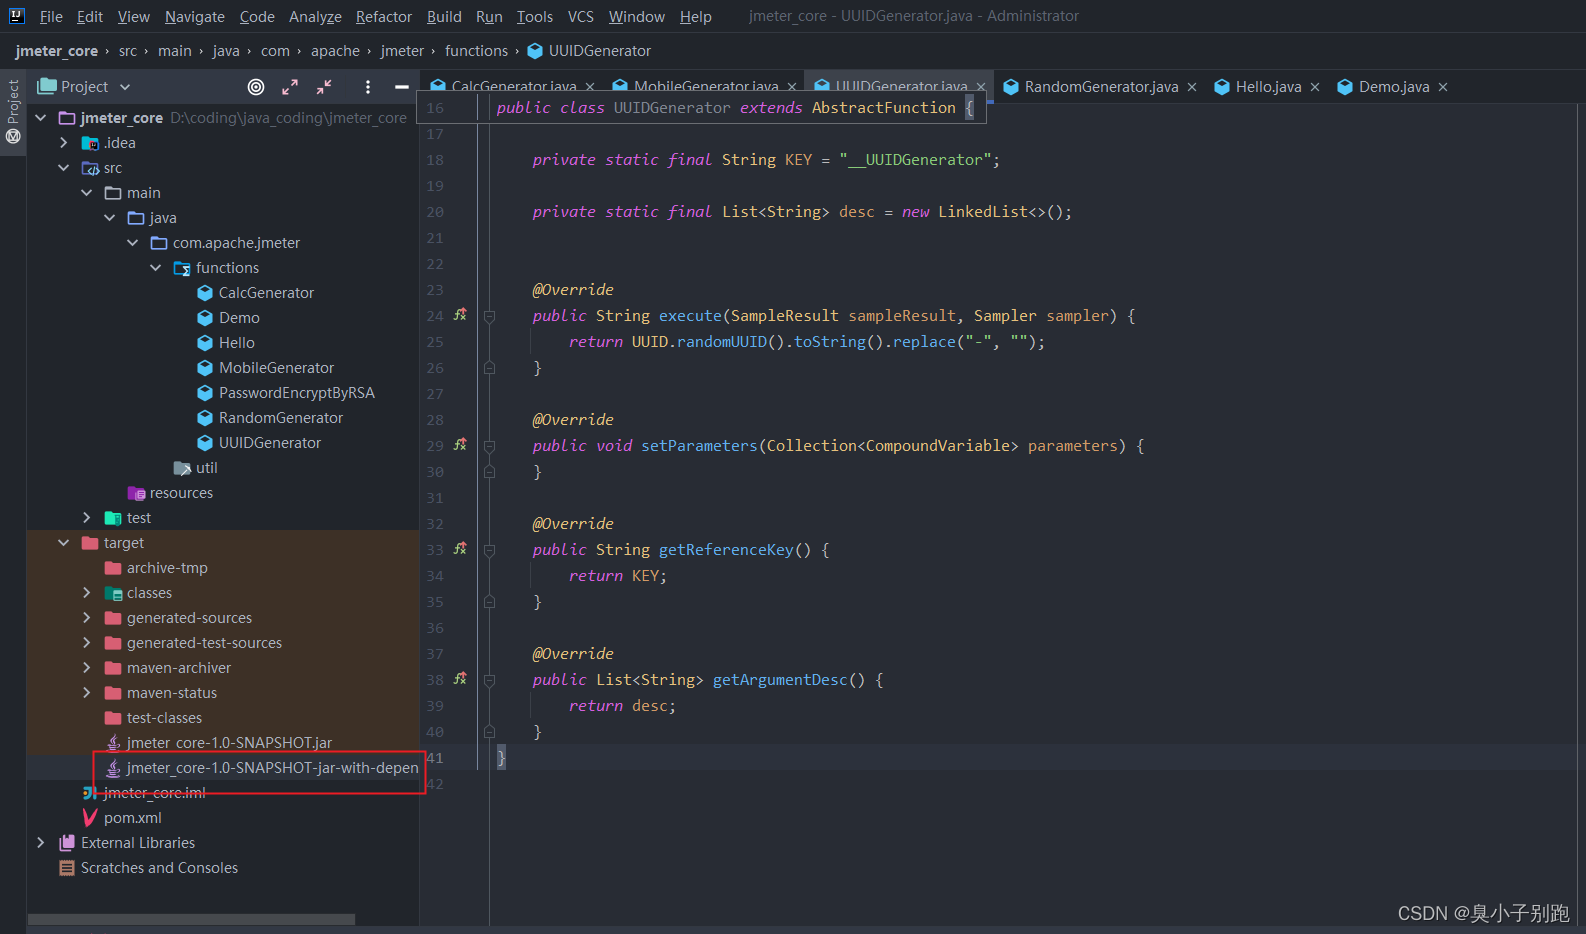The image size is (1586, 934).
Task: Select the CalcGenerator class in tree
Action: coord(266,293)
